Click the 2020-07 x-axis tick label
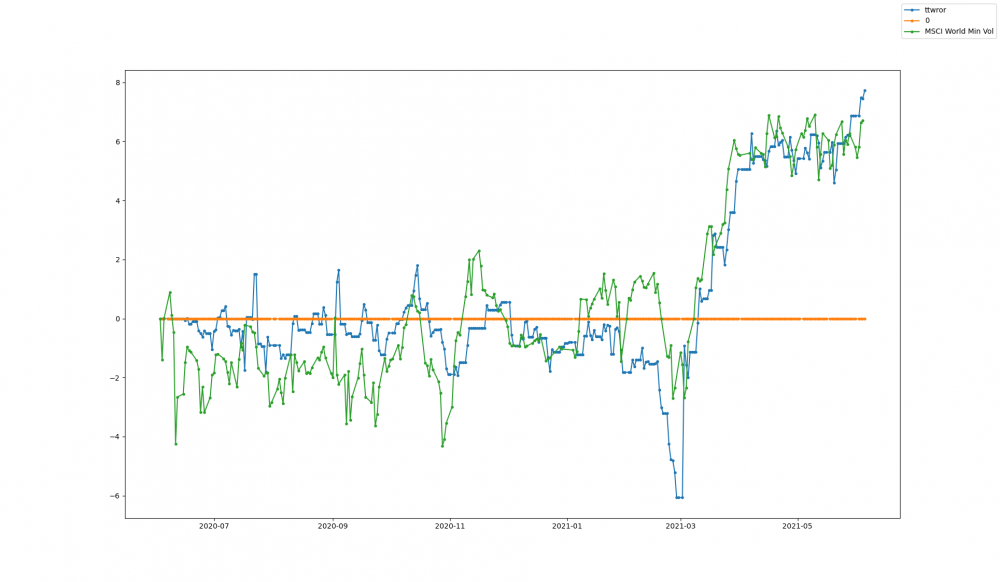 [214, 526]
